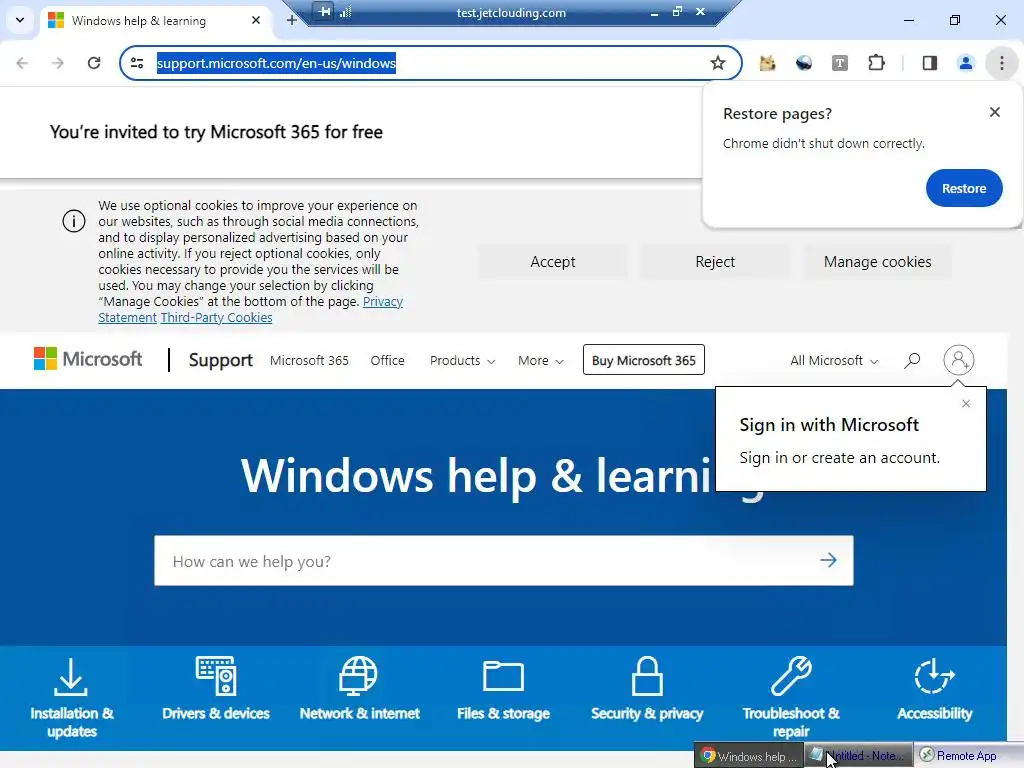Click the cookie notice info icon

(x=74, y=221)
